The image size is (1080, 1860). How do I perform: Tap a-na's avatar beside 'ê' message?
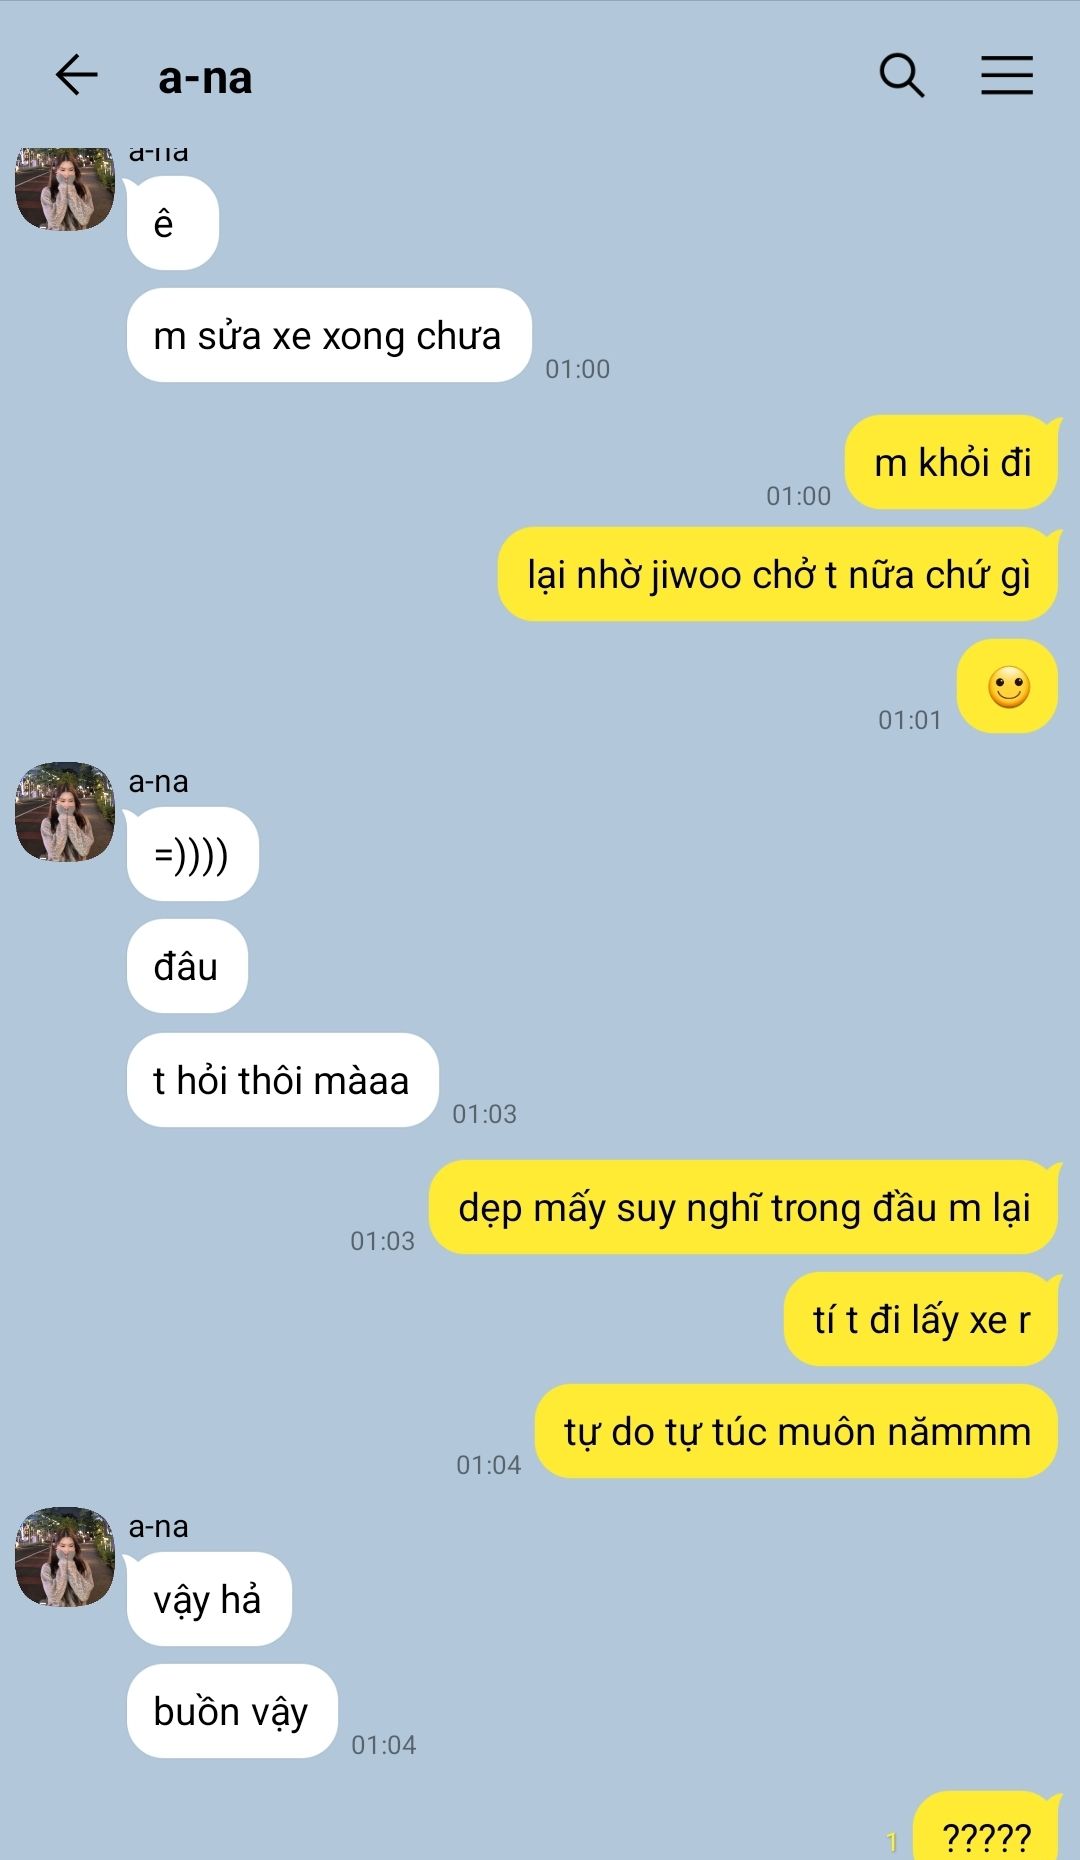click(65, 188)
